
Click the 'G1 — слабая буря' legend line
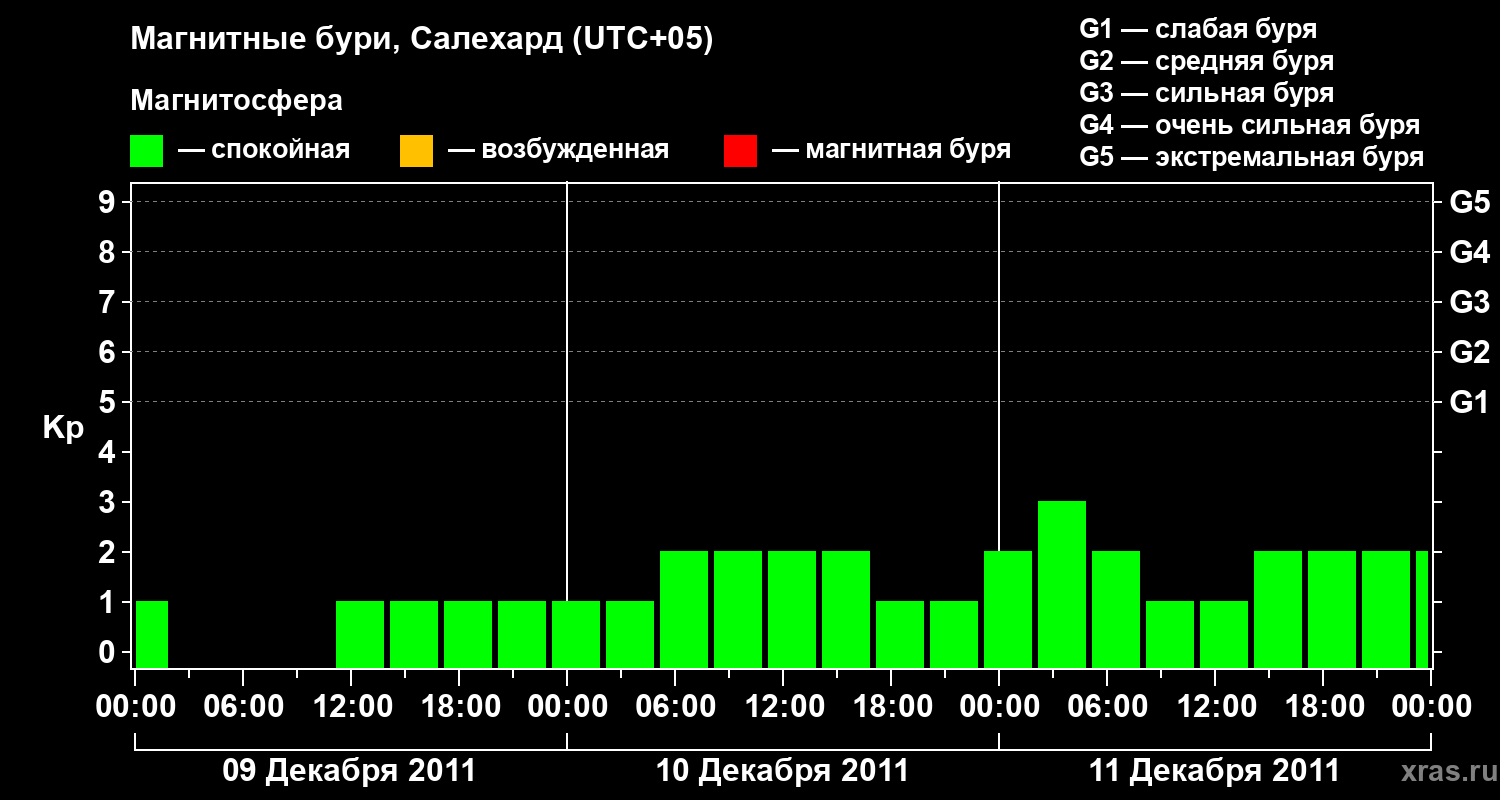point(1198,29)
